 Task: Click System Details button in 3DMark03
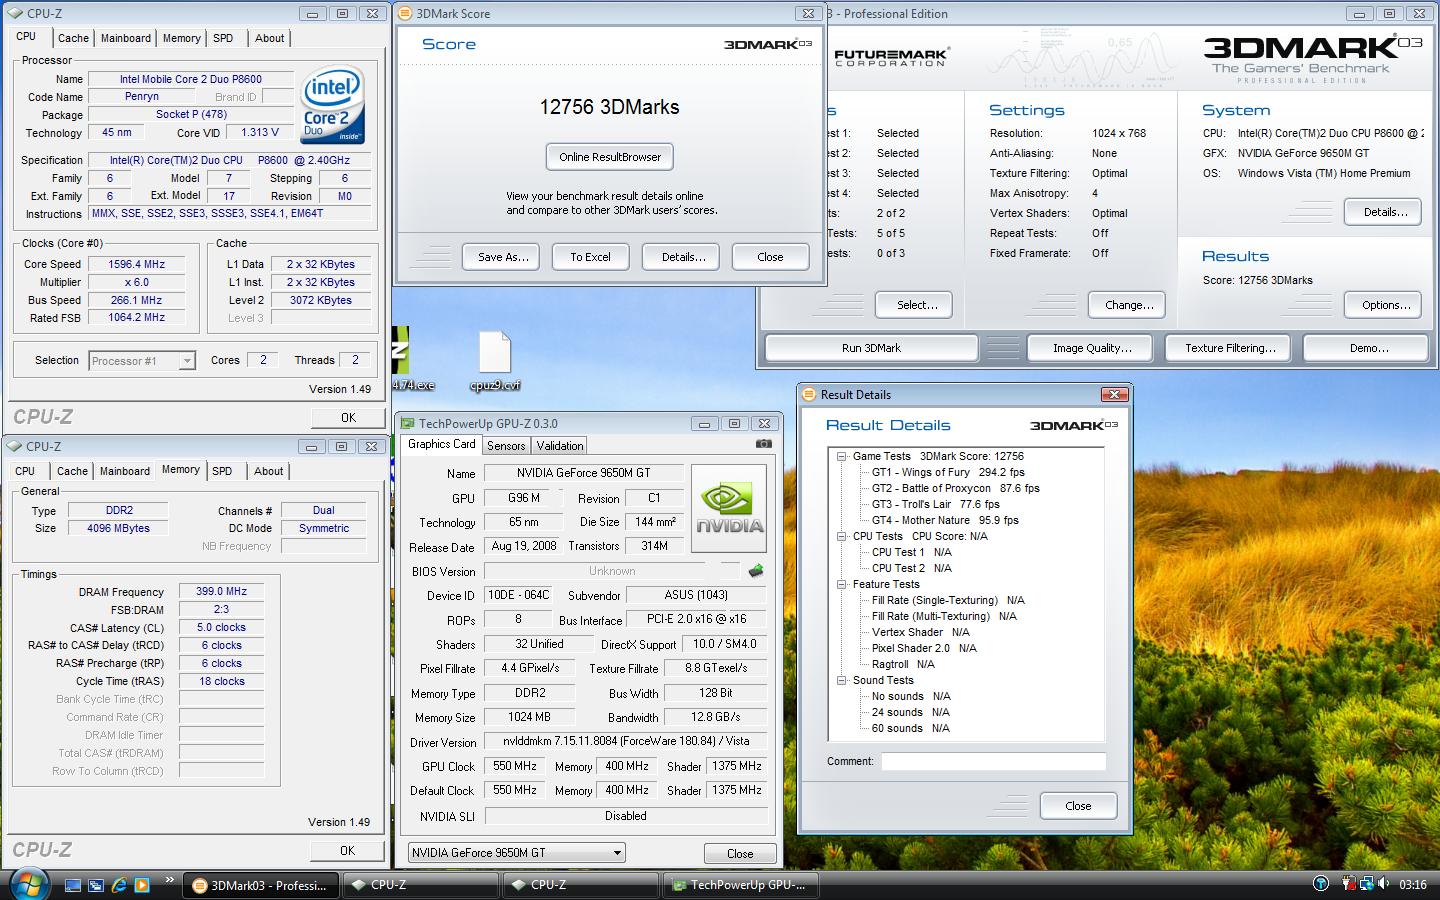click(1385, 212)
